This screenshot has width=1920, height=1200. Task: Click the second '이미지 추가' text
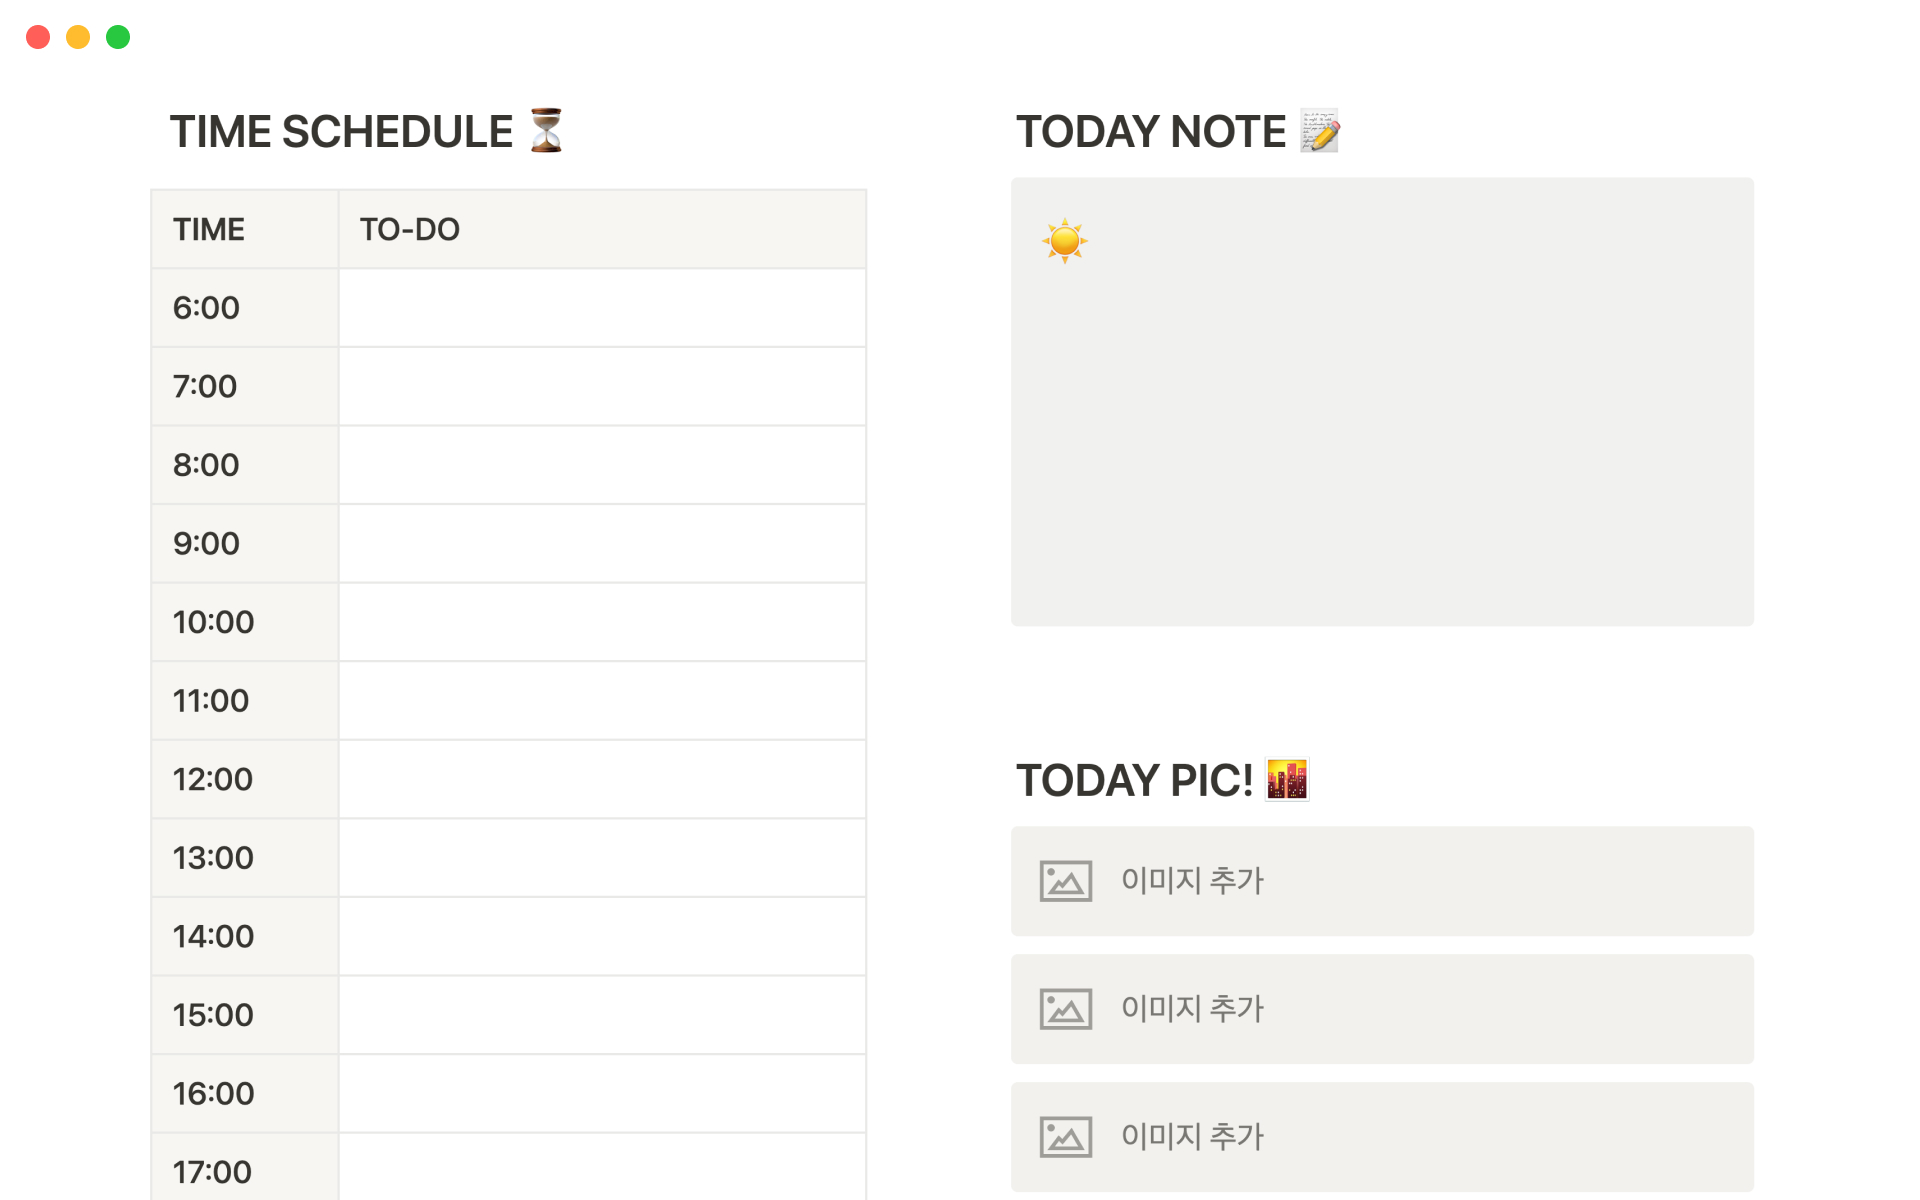point(1192,1009)
